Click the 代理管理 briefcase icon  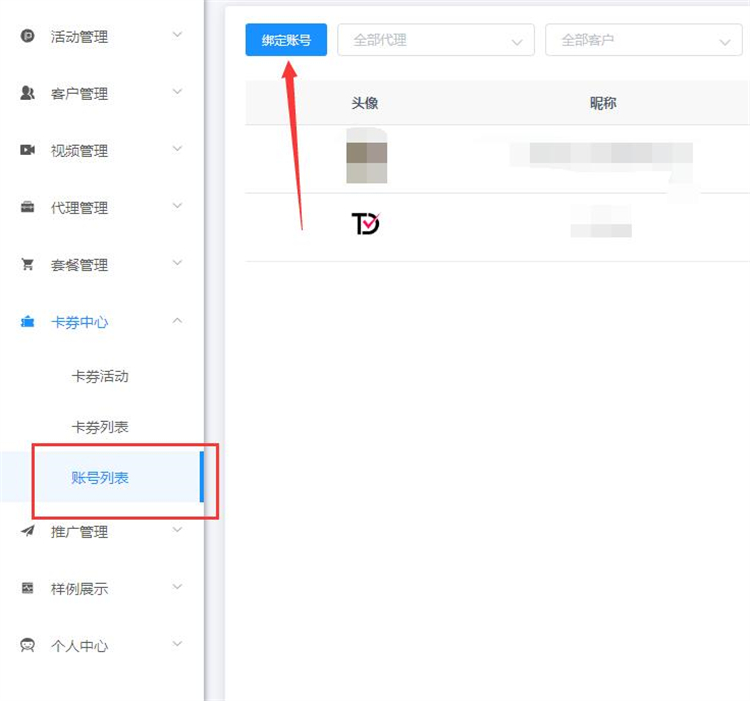pos(27,207)
